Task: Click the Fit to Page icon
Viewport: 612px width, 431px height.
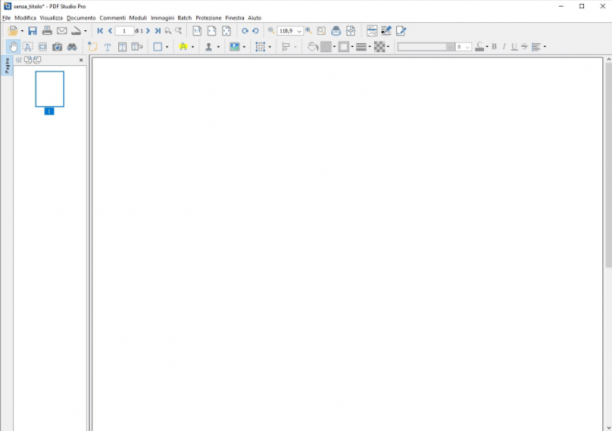Action: coord(226,31)
